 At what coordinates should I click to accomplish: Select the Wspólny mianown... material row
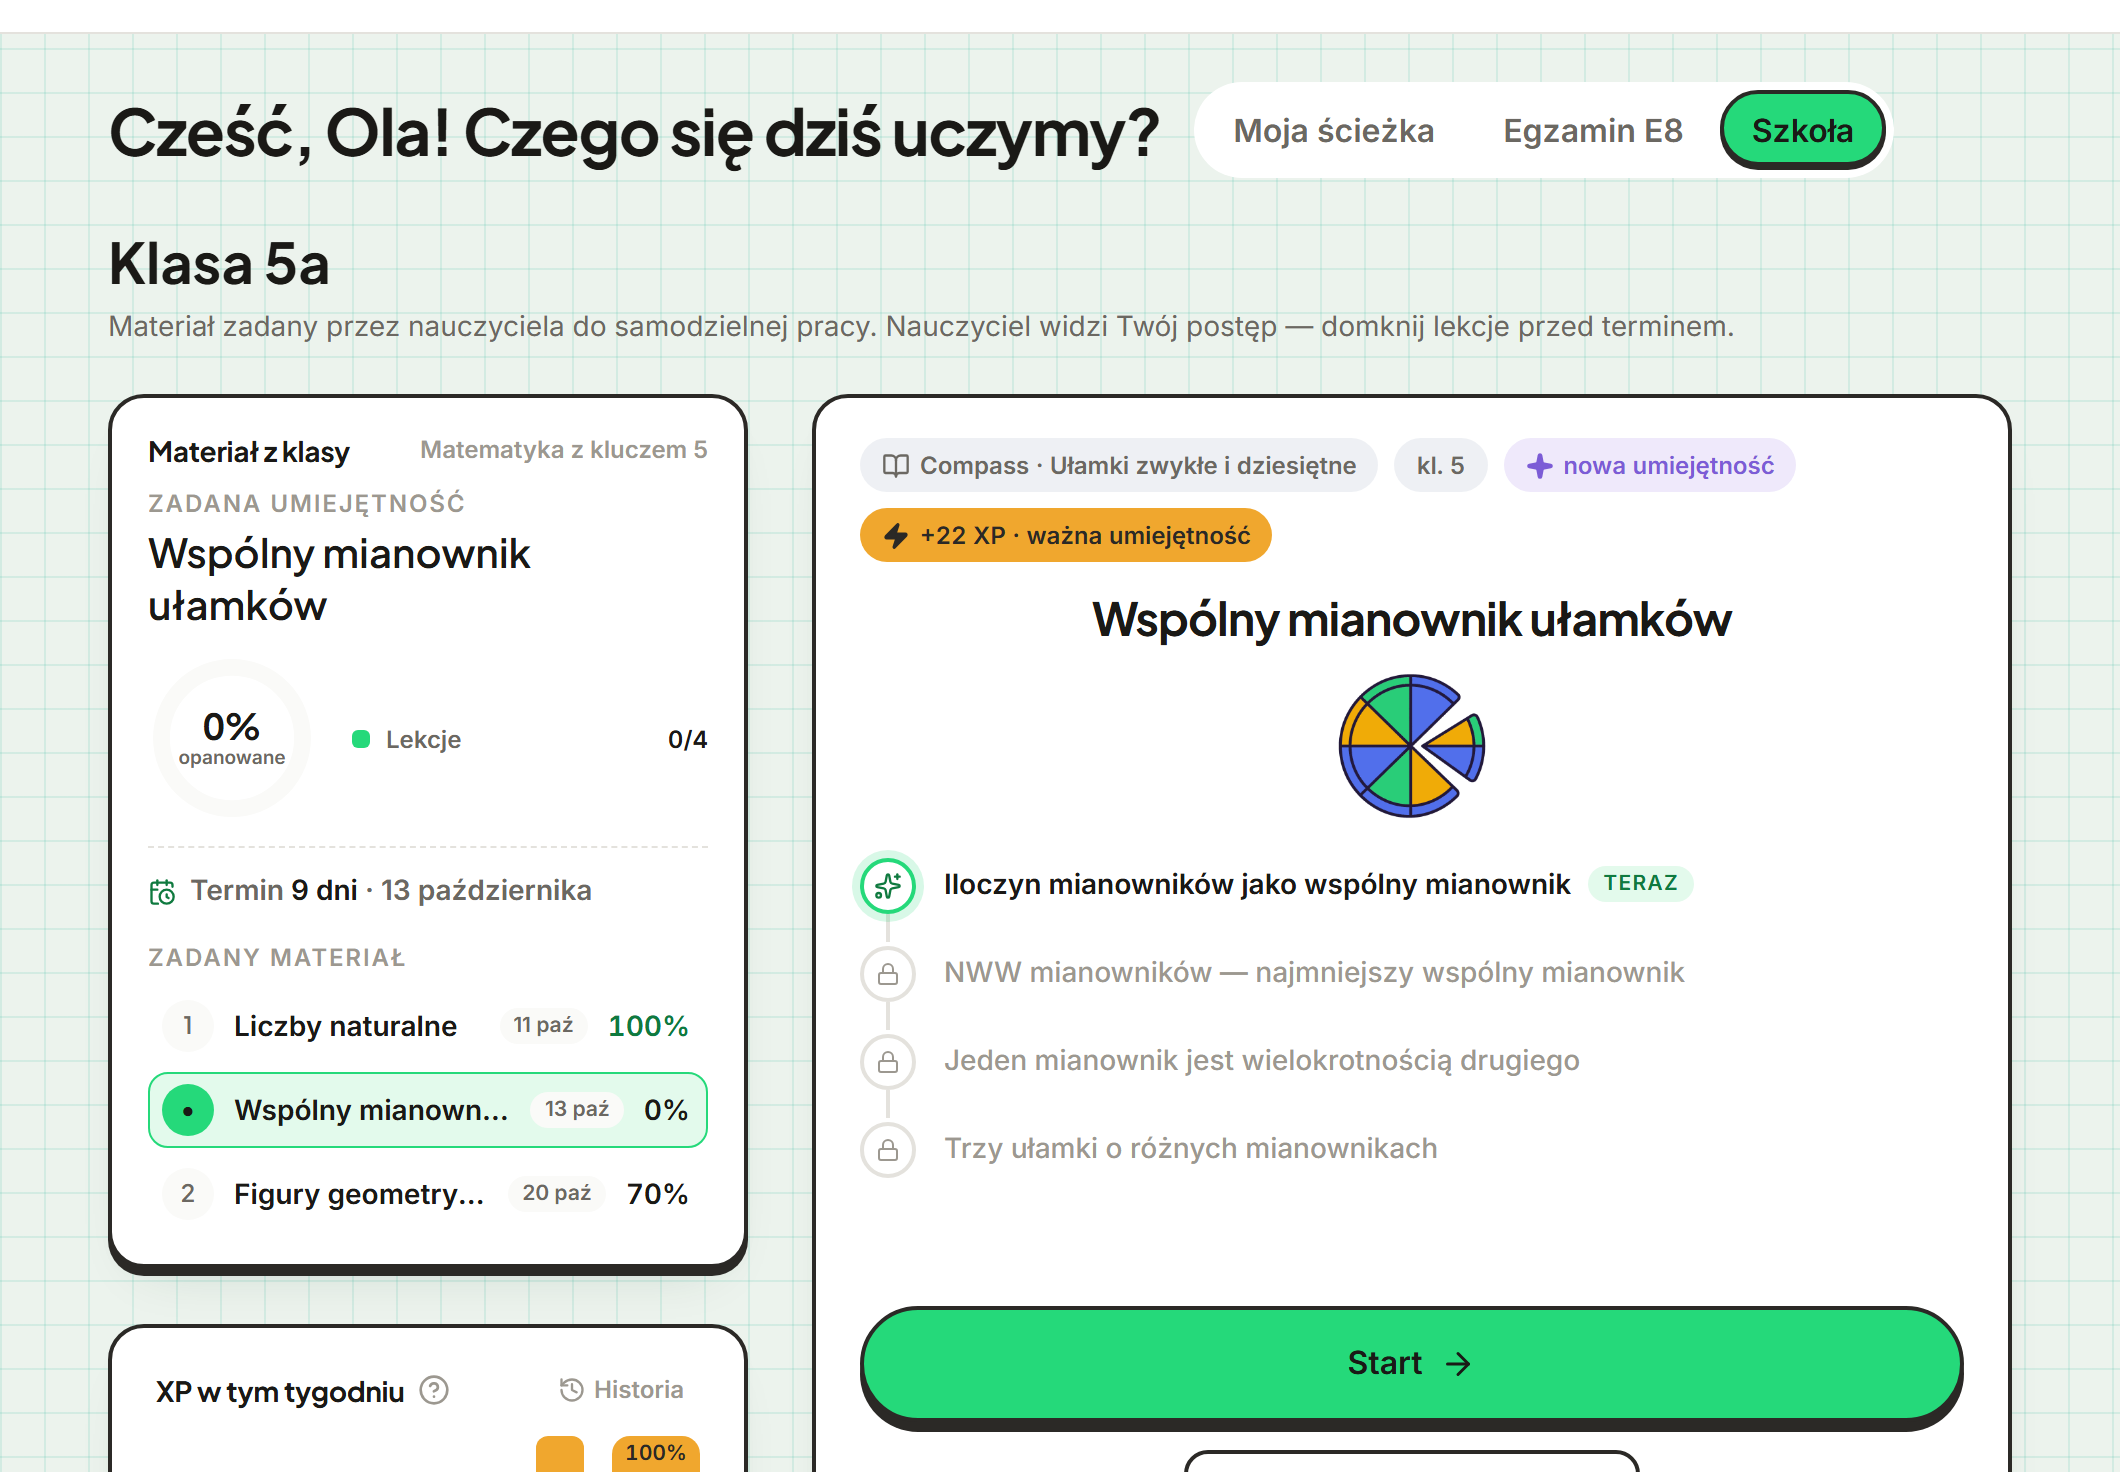coord(428,1110)
